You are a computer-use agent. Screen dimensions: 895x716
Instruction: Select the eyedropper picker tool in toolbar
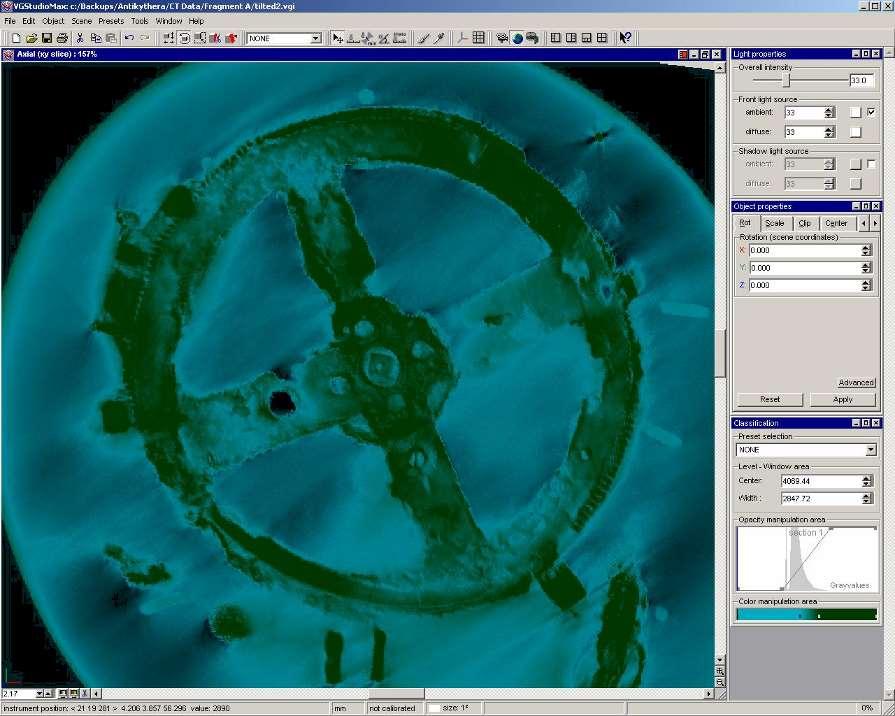tap(439, 38)
